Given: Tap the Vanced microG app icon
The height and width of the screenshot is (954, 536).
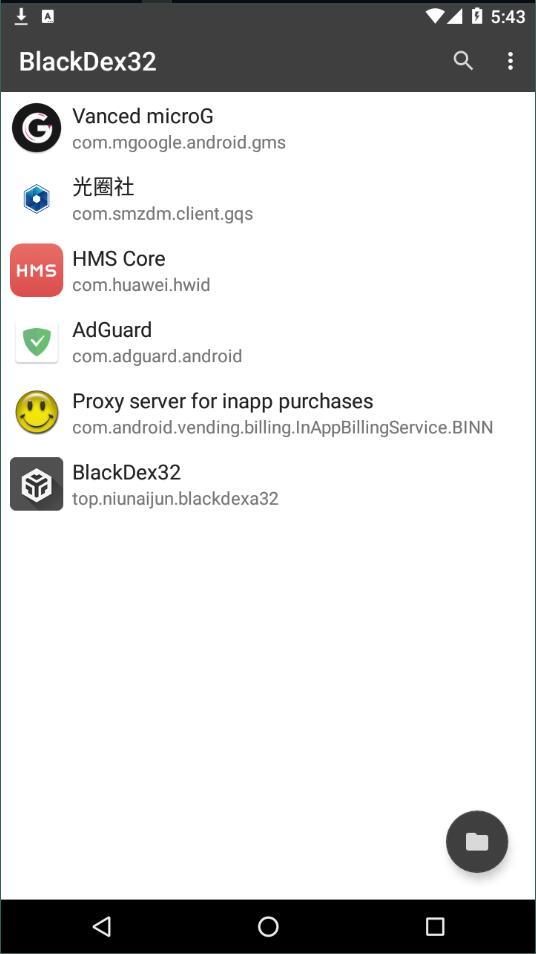Looking at the screenshot, I should pos(37,128).
